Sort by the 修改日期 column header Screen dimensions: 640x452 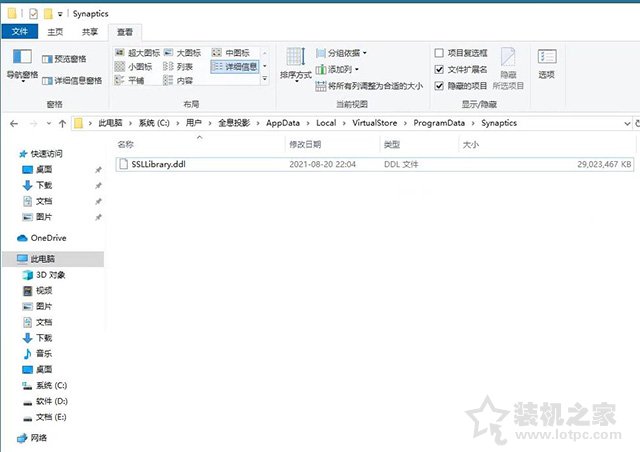click(x=332, y=144)
